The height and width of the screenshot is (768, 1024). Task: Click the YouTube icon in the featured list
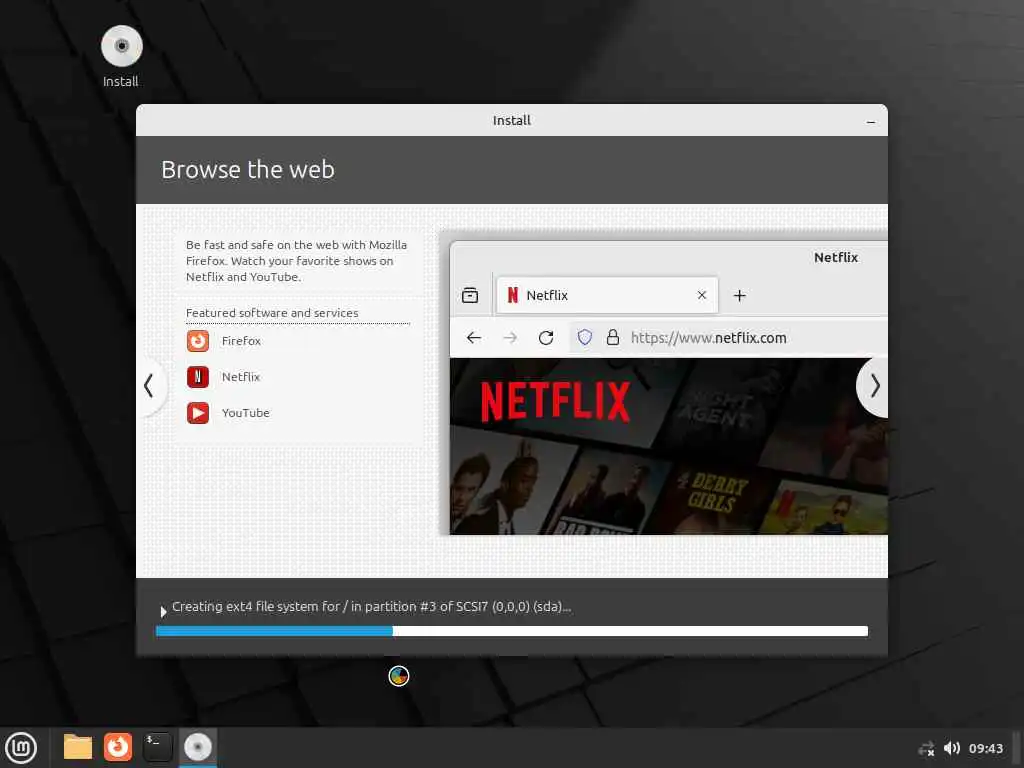198,413
